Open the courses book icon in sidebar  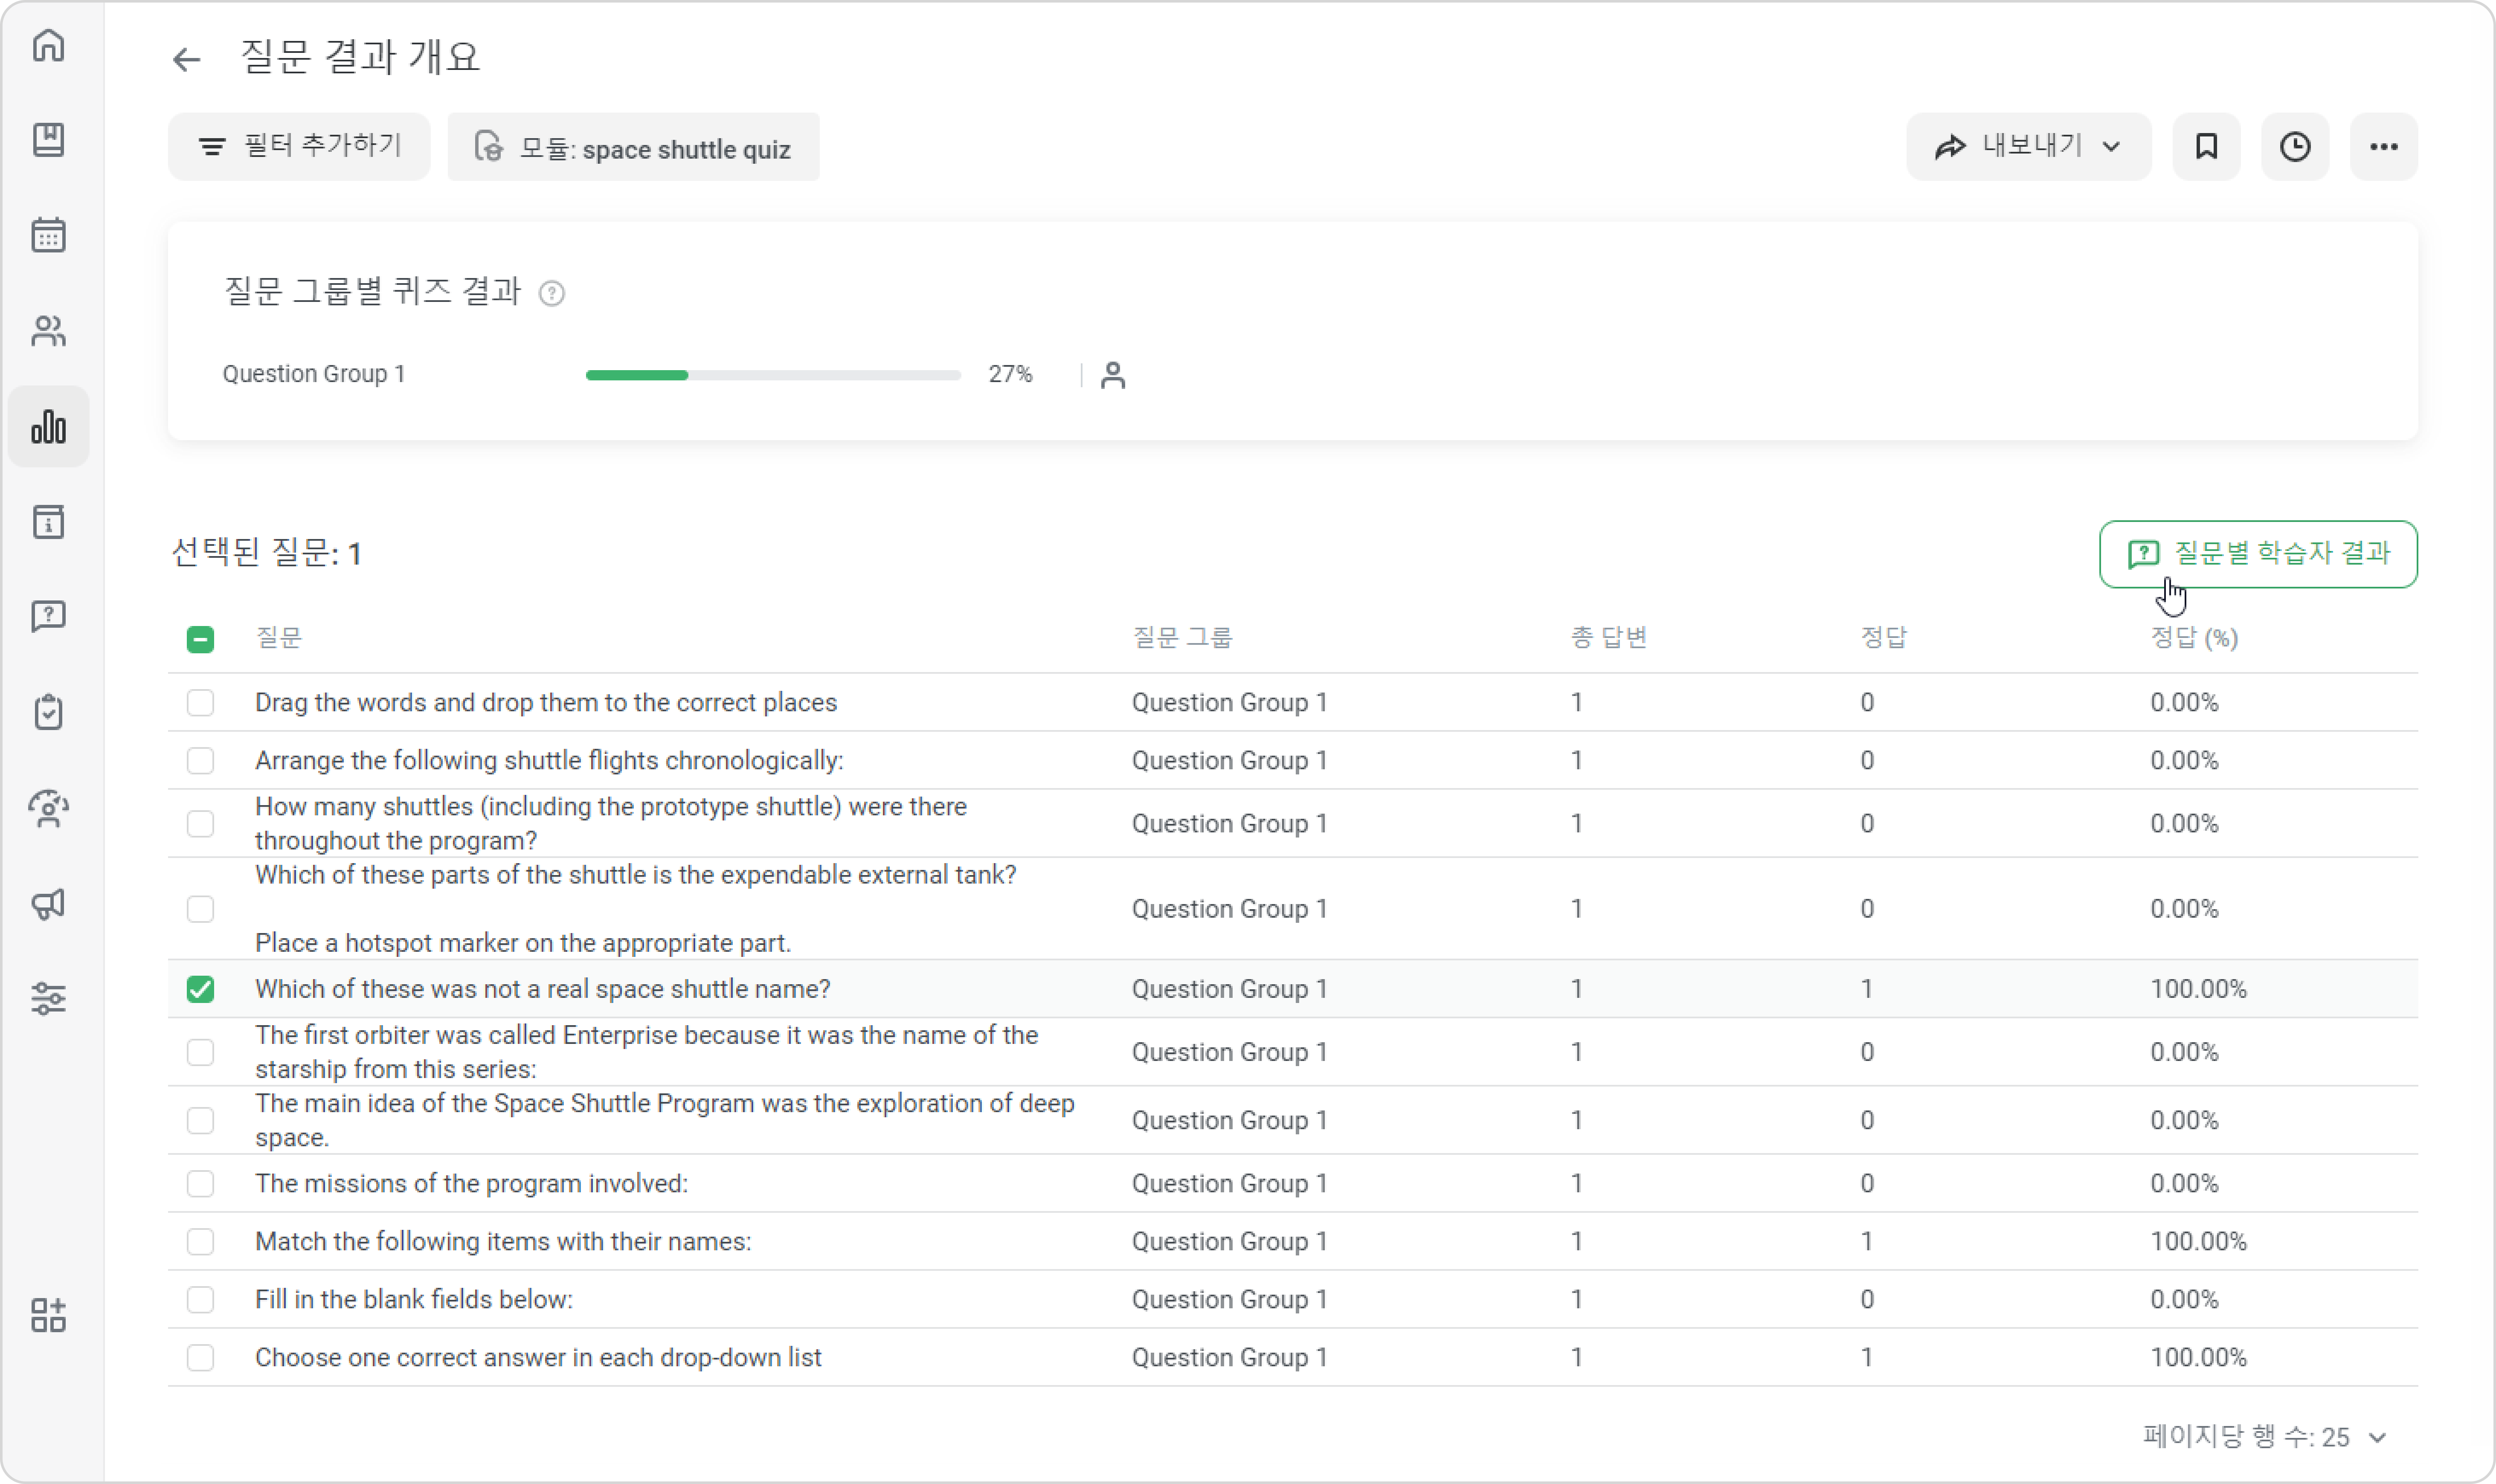click(x=48, y=140)
